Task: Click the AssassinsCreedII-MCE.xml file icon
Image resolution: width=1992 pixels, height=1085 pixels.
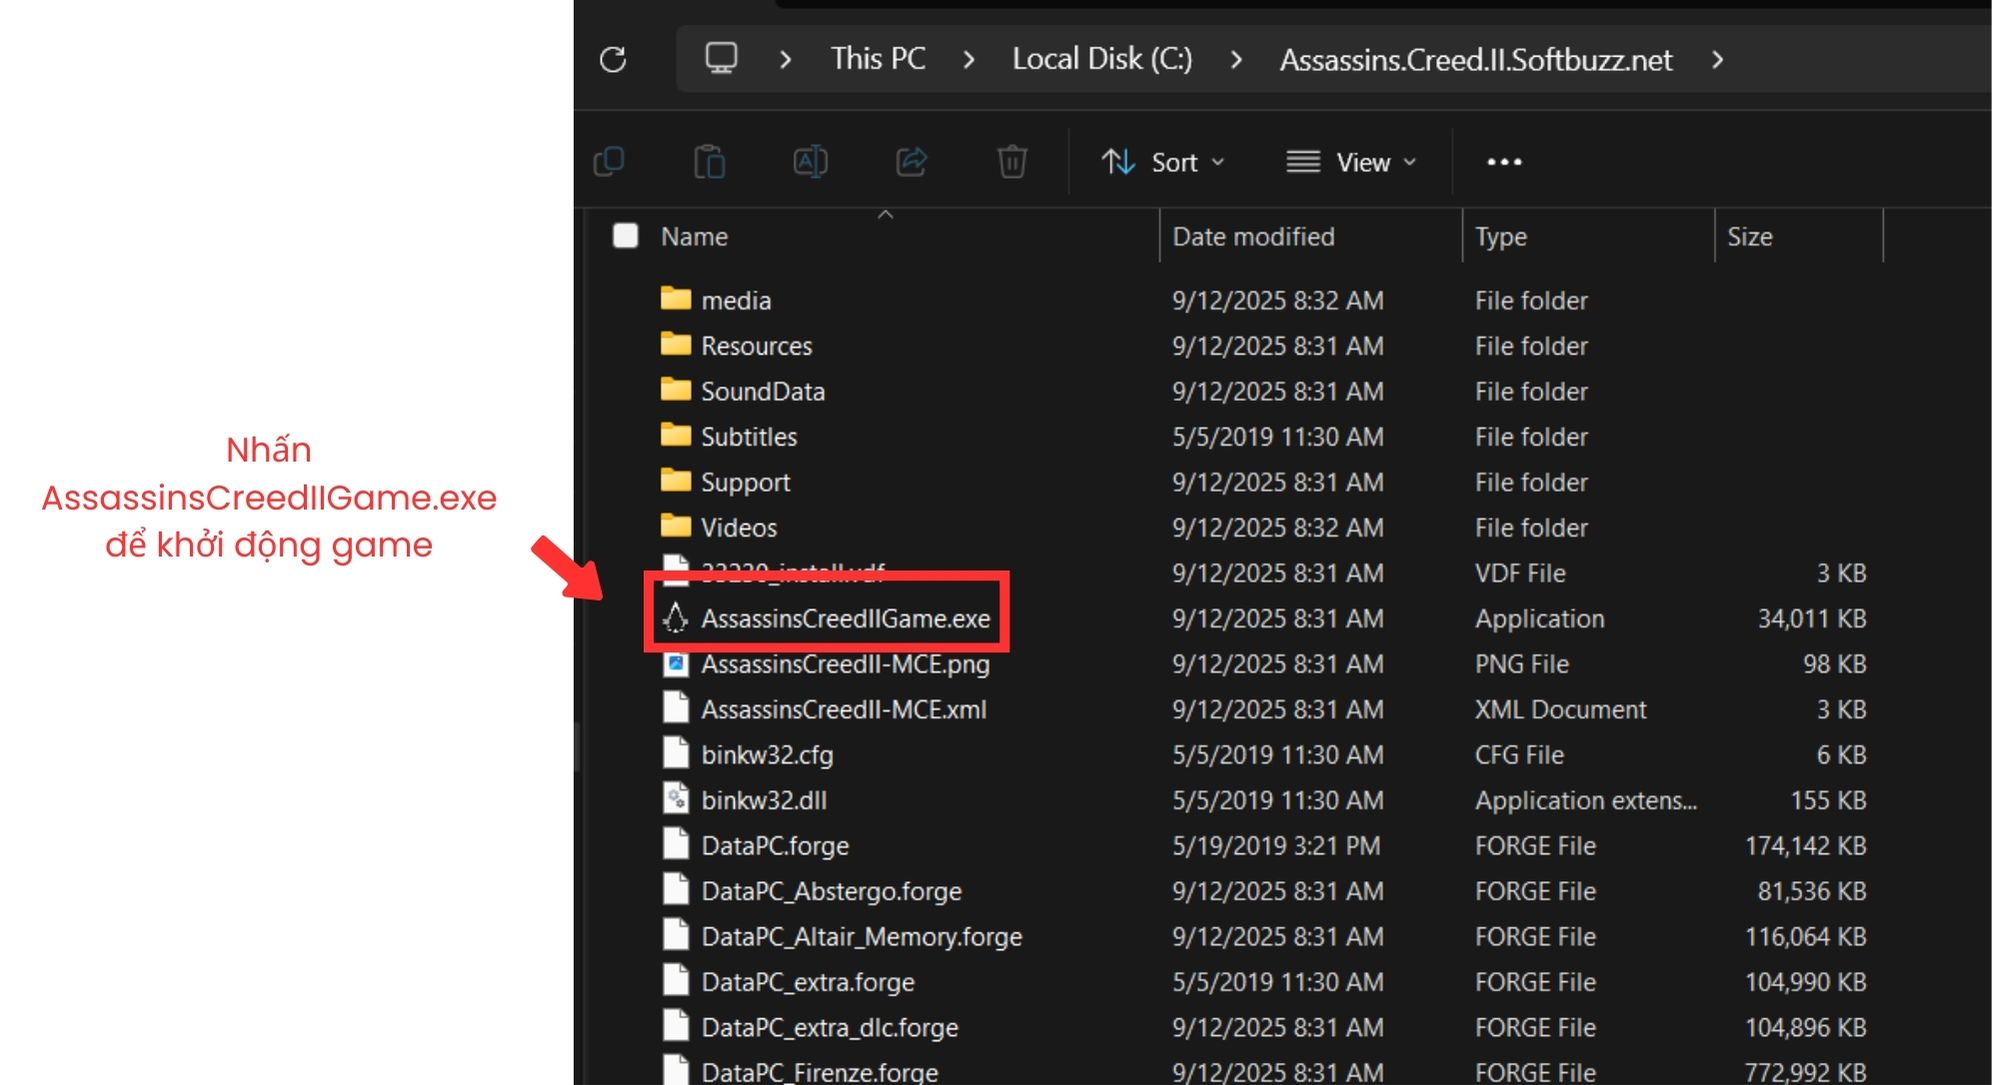Action: 676,708
